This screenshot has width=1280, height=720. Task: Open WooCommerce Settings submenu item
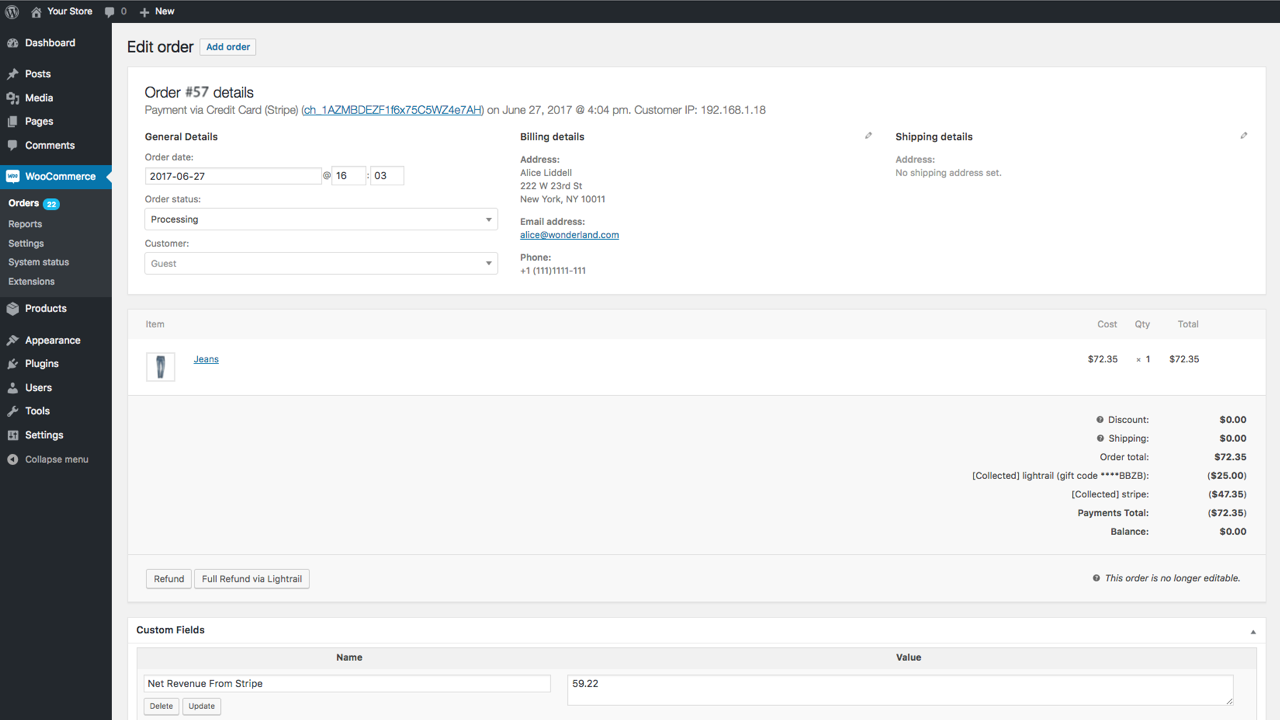pos(26,243)
